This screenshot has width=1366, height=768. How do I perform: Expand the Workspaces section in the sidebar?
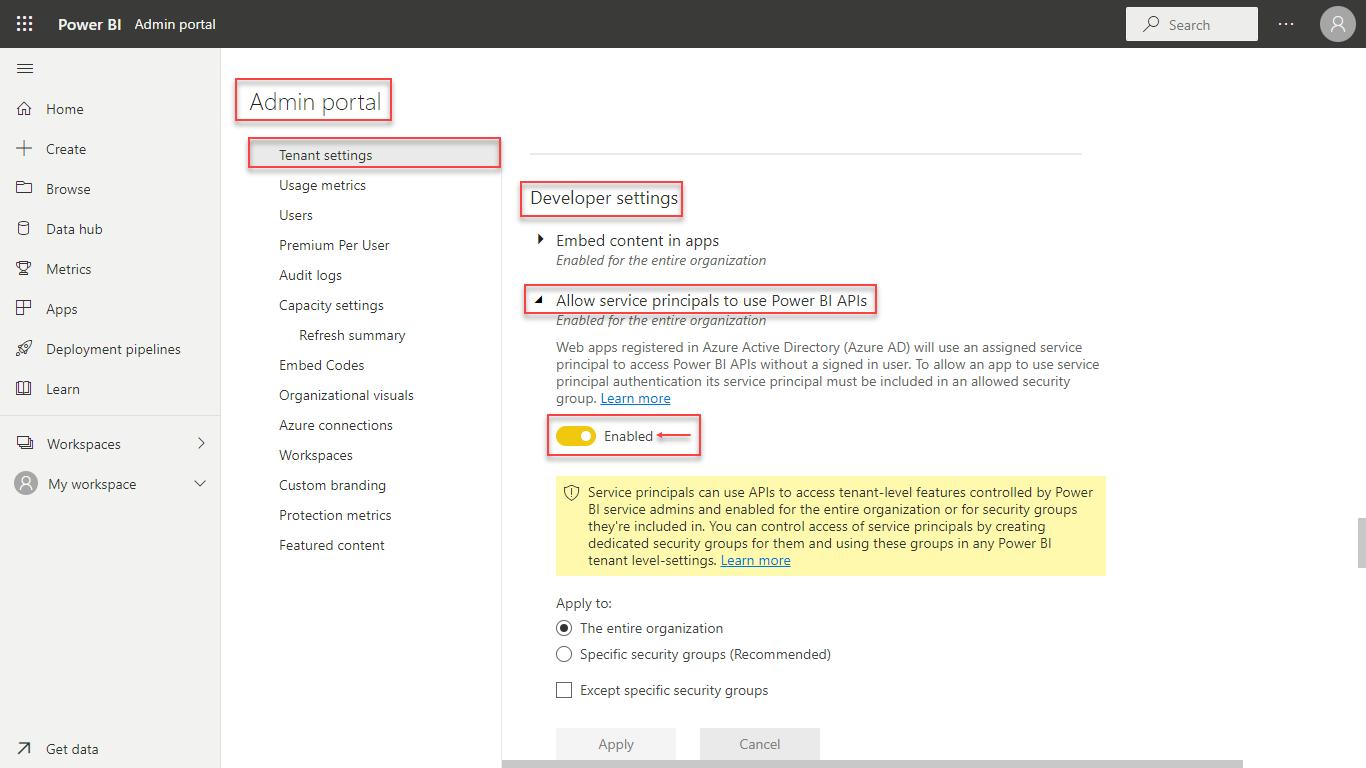point(200,443)
